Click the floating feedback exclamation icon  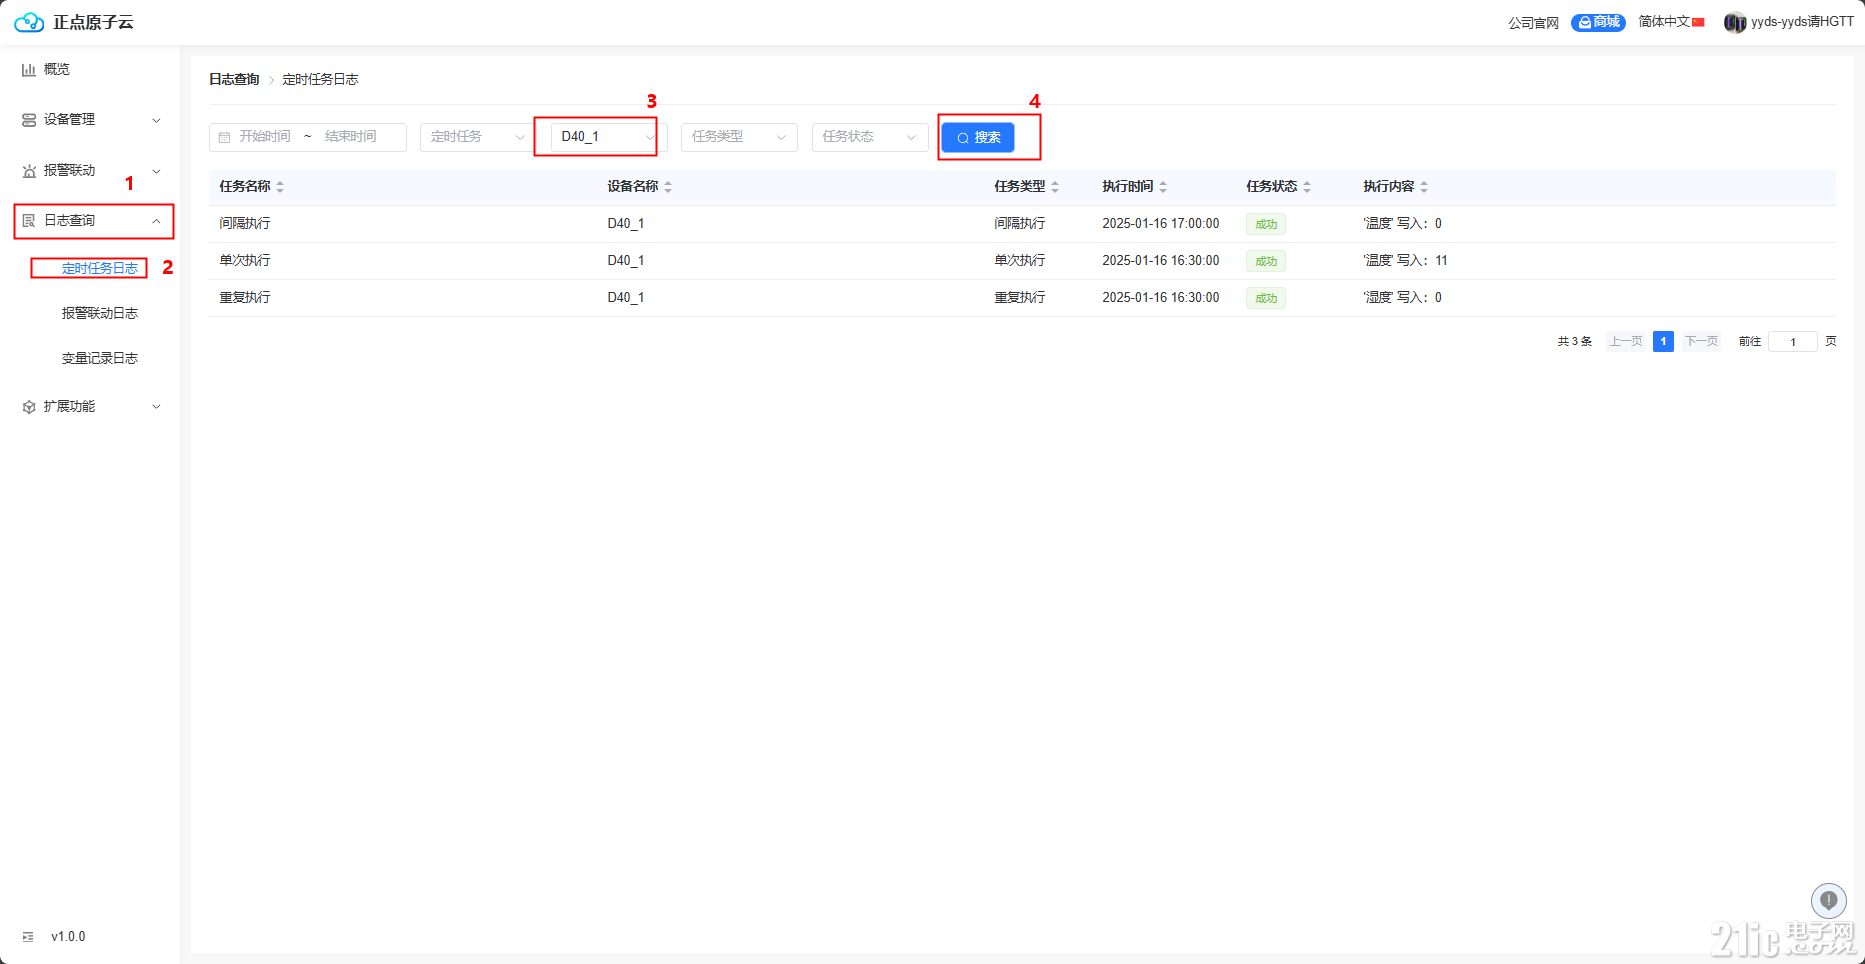click(x=1829, y=901)
